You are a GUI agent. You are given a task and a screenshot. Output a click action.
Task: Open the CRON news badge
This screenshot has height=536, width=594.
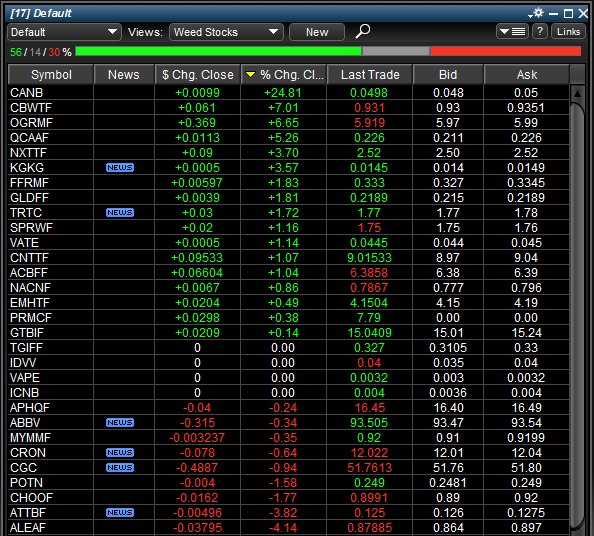pos(120,452)
